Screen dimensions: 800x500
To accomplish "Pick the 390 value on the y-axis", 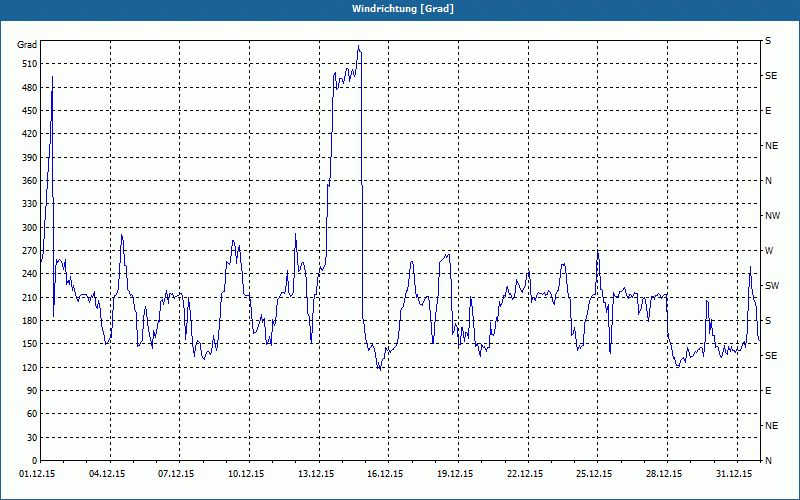I will pyautogui.click(x=28, y=158).
